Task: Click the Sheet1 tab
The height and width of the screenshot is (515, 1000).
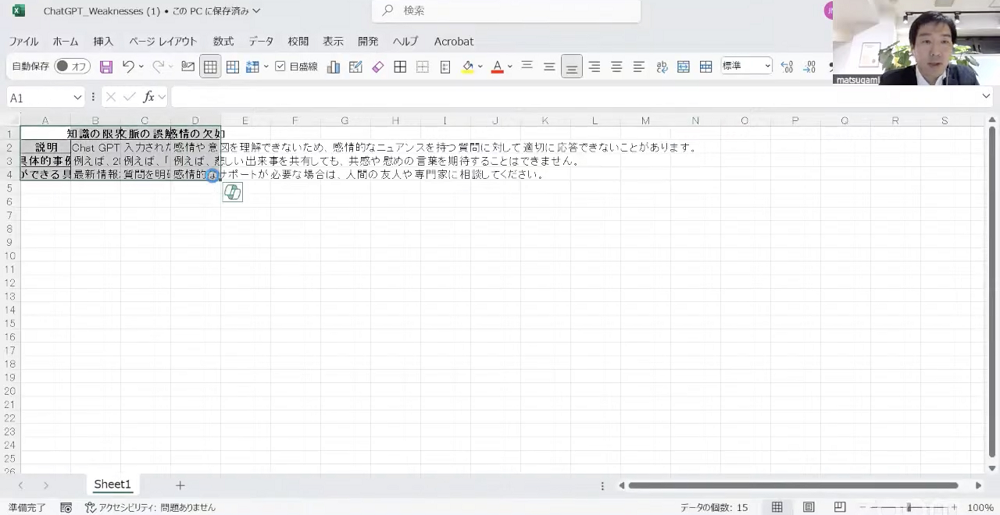Action: tap(112, 484)
